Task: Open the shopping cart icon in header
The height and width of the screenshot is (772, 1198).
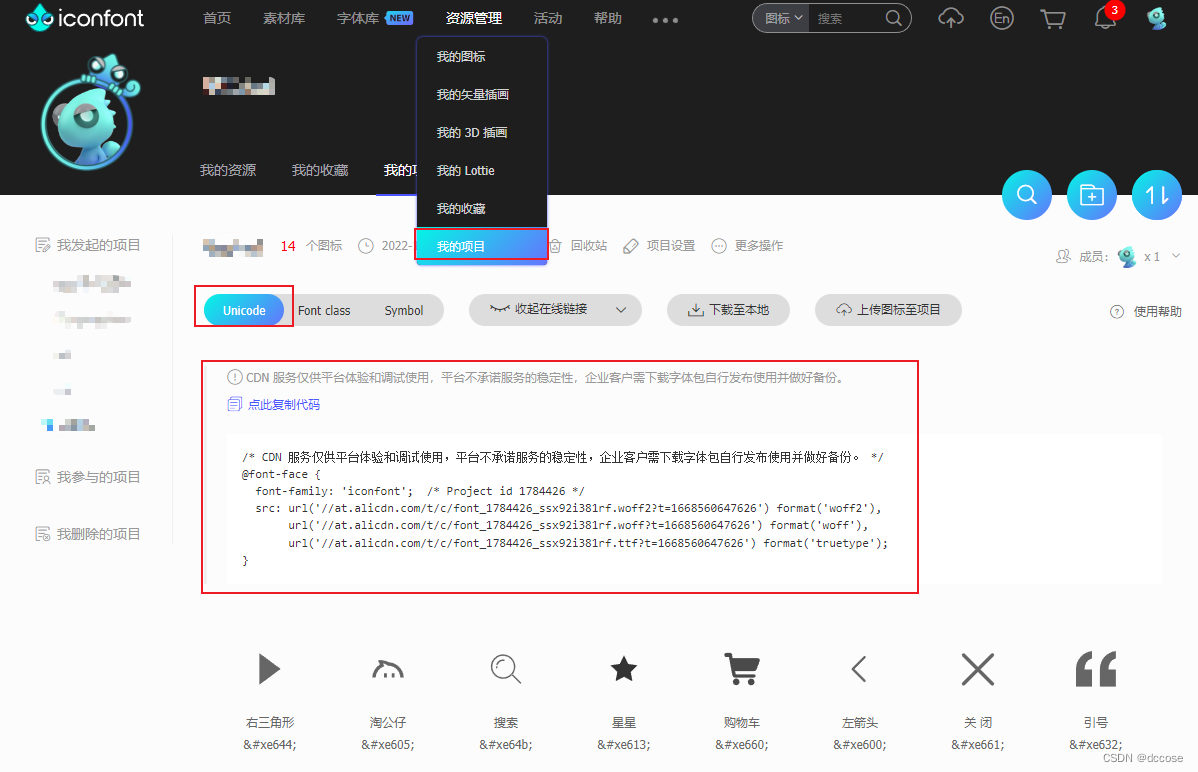Action: [1052, 18]
